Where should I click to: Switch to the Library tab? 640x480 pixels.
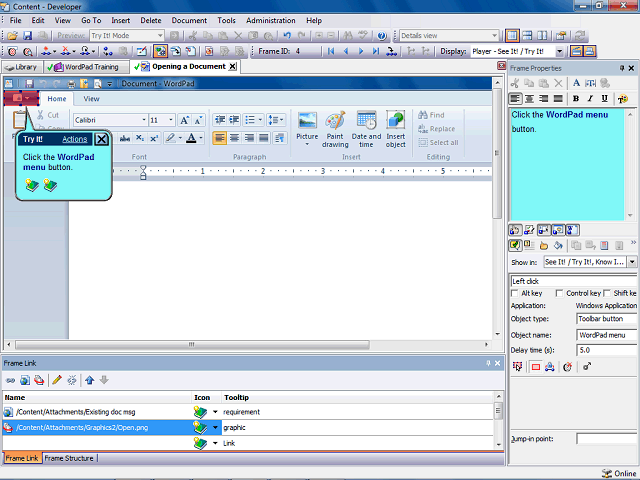[22, 67]
